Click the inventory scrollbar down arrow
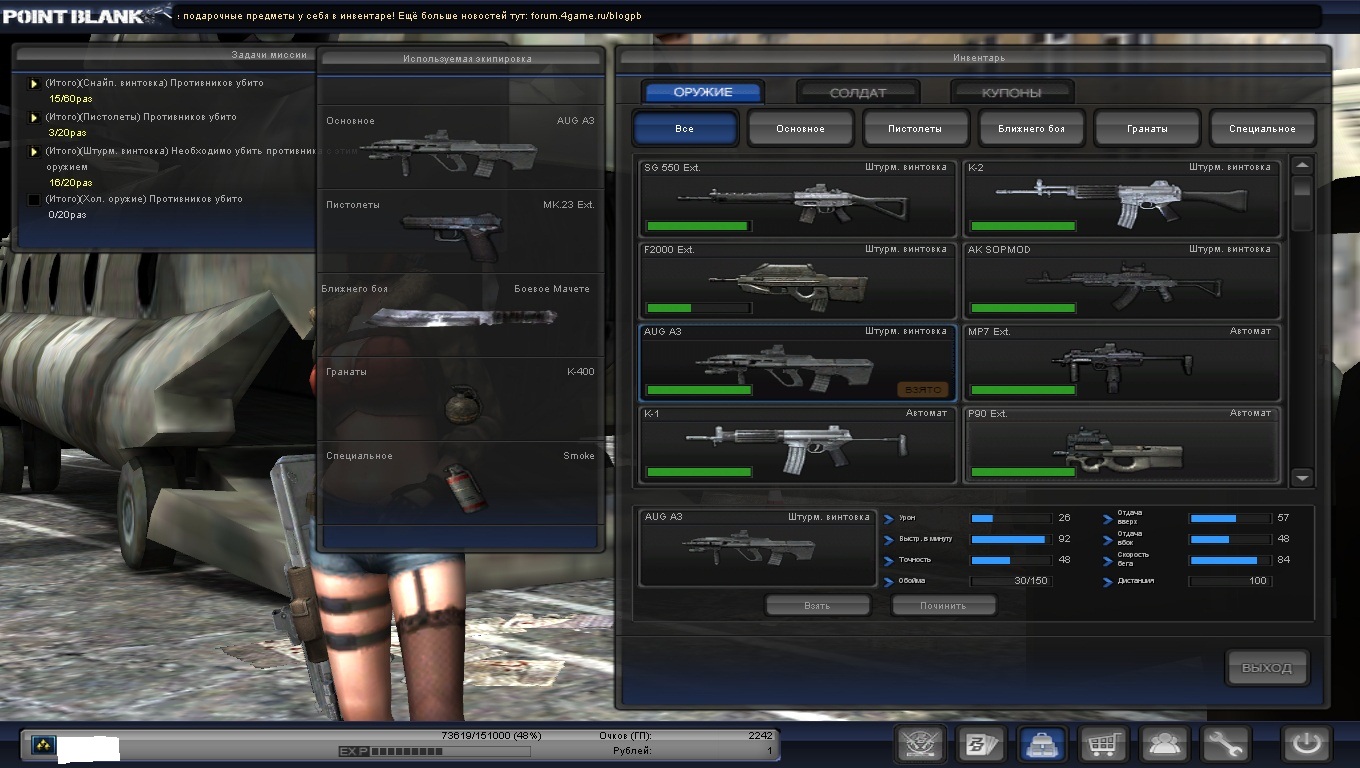Screen dimensions: 1360x768 point(1302,478)
